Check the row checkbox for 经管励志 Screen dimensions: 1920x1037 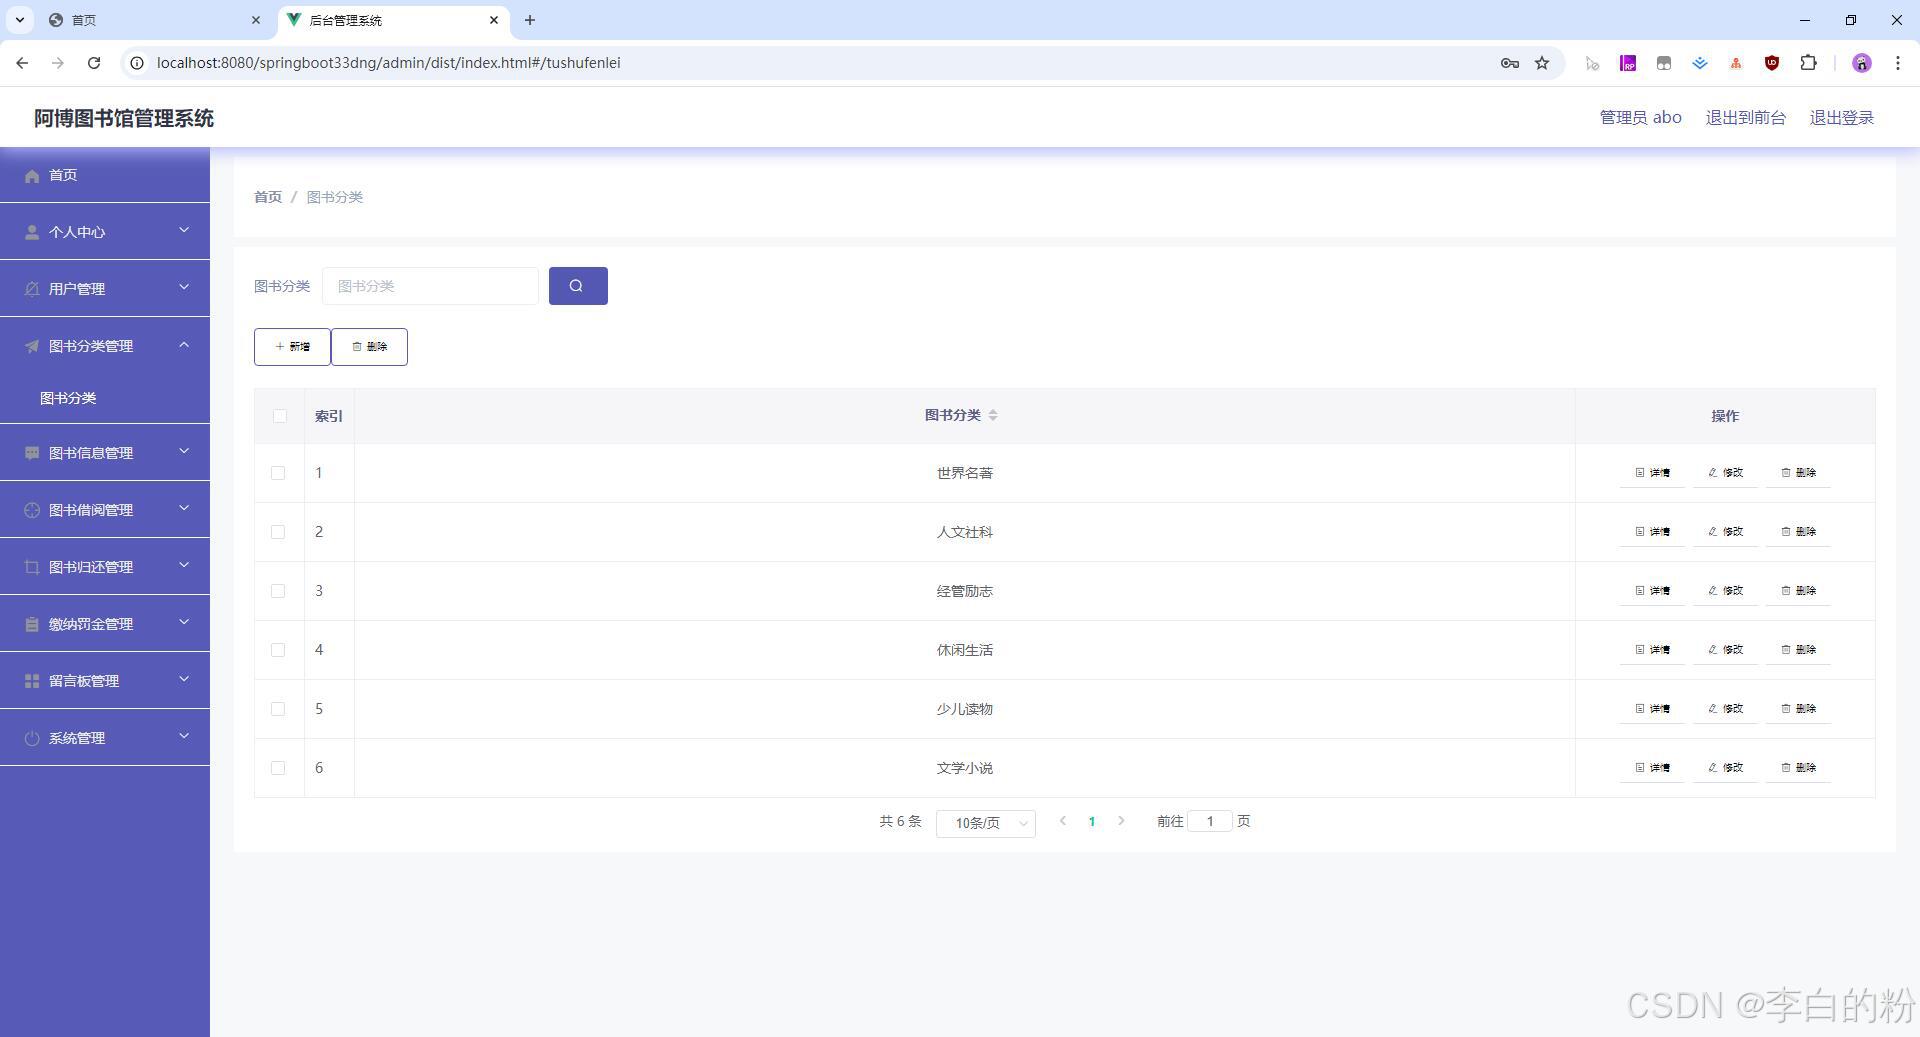point(278,591)
